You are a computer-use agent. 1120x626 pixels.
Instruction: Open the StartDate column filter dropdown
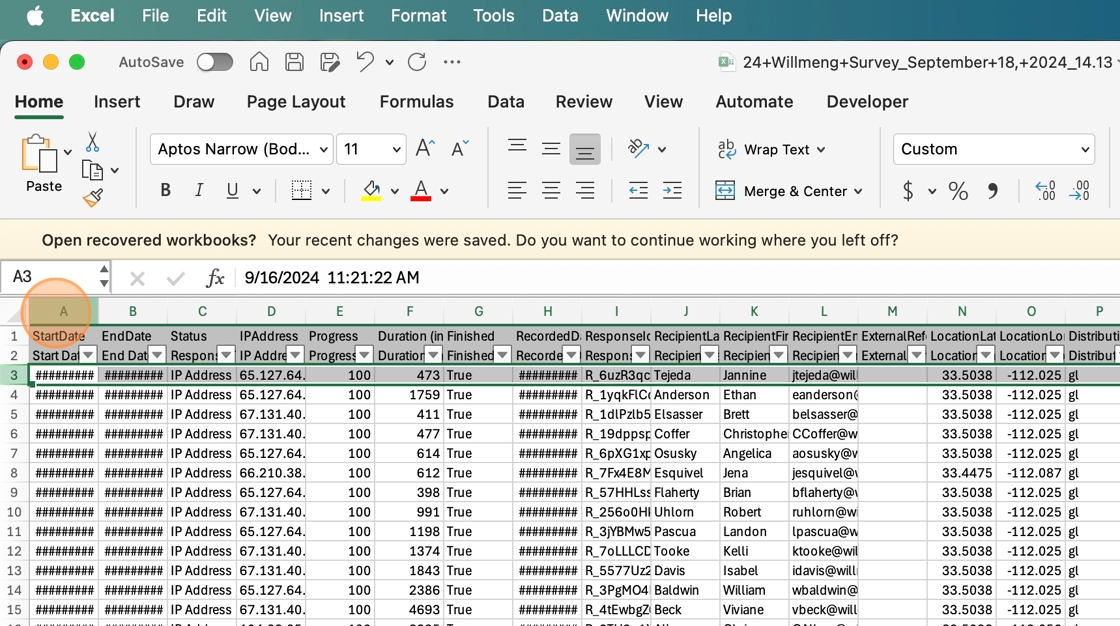pos(88,356)
